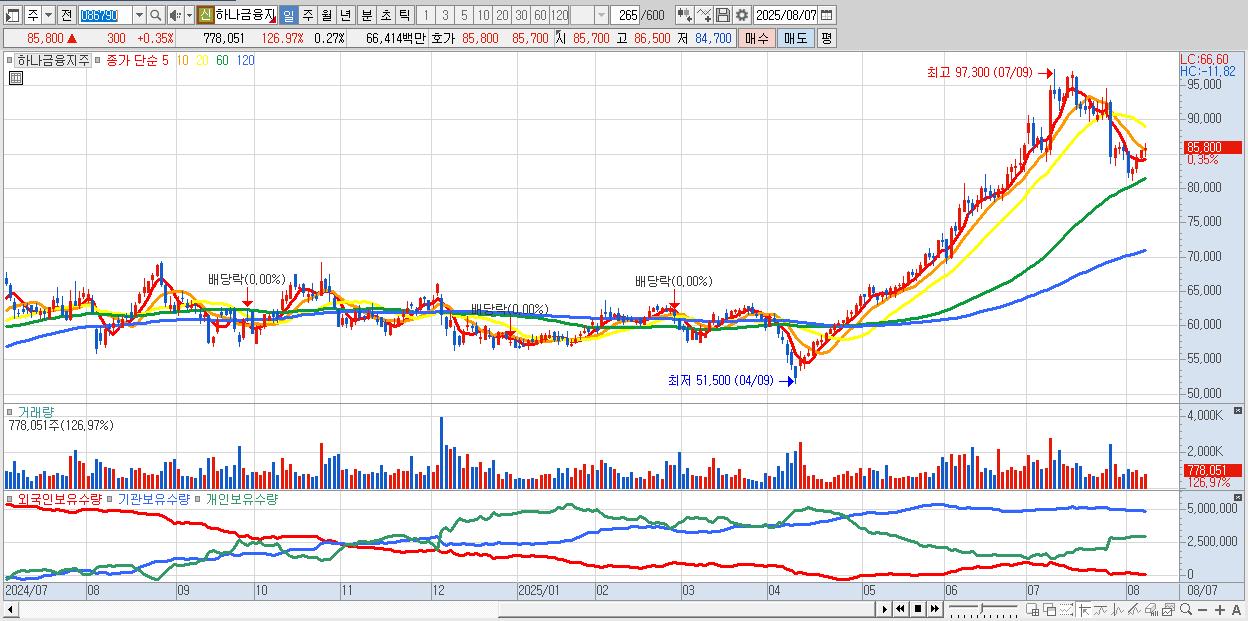The image size is (1248, 621).
Task: Click the magnifier stock search icon
Action: (x=155, y=15)
